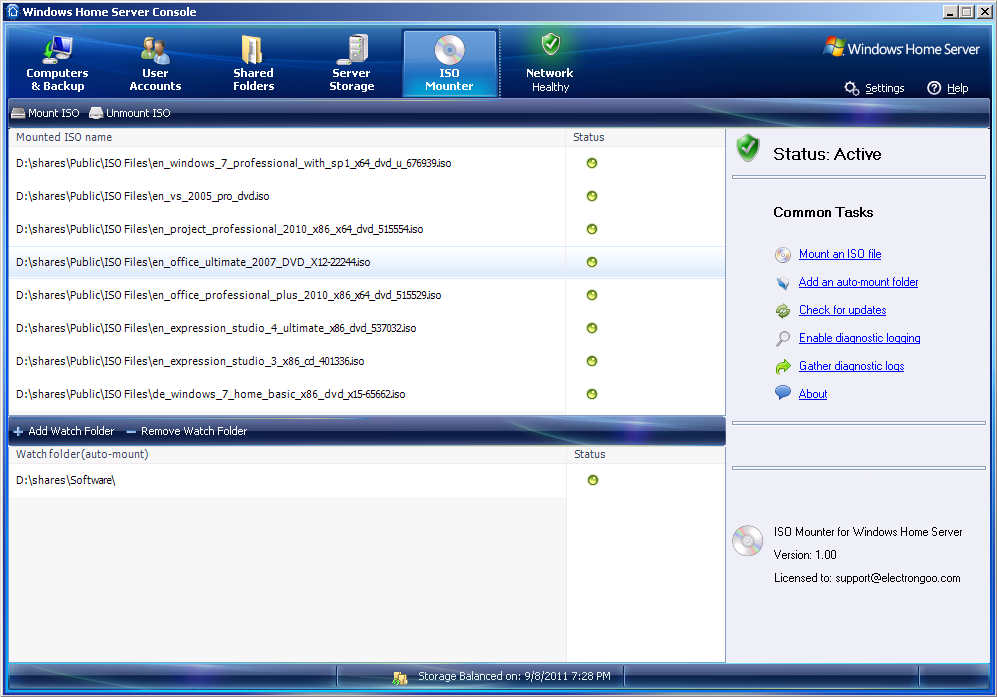
Task: Click the Licensed to support@electrongoo.com text
Action: [867, 578]
